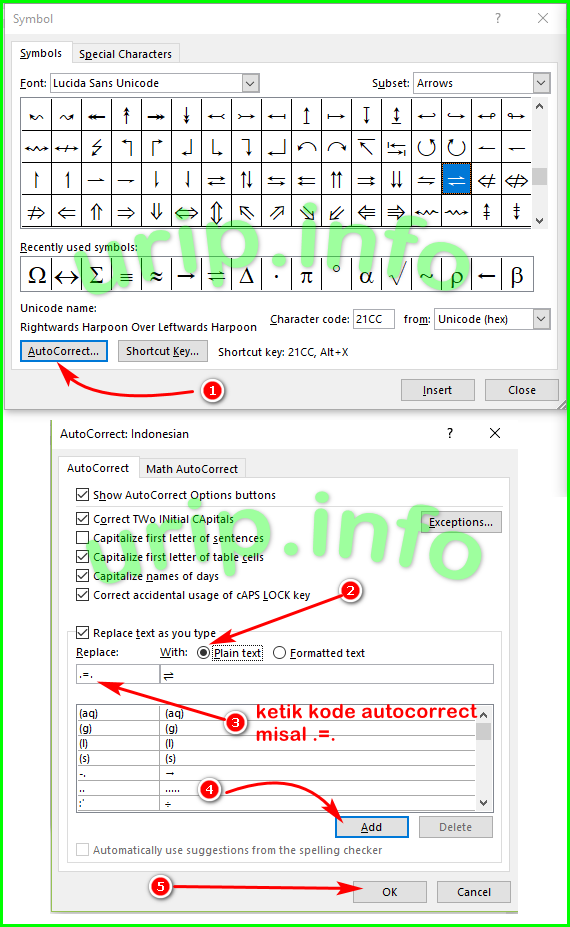This screenshot has height=927, width=570.
Task: Select the up down double arrow symbol
Action: pyautogui.click(x=216, y=212)
